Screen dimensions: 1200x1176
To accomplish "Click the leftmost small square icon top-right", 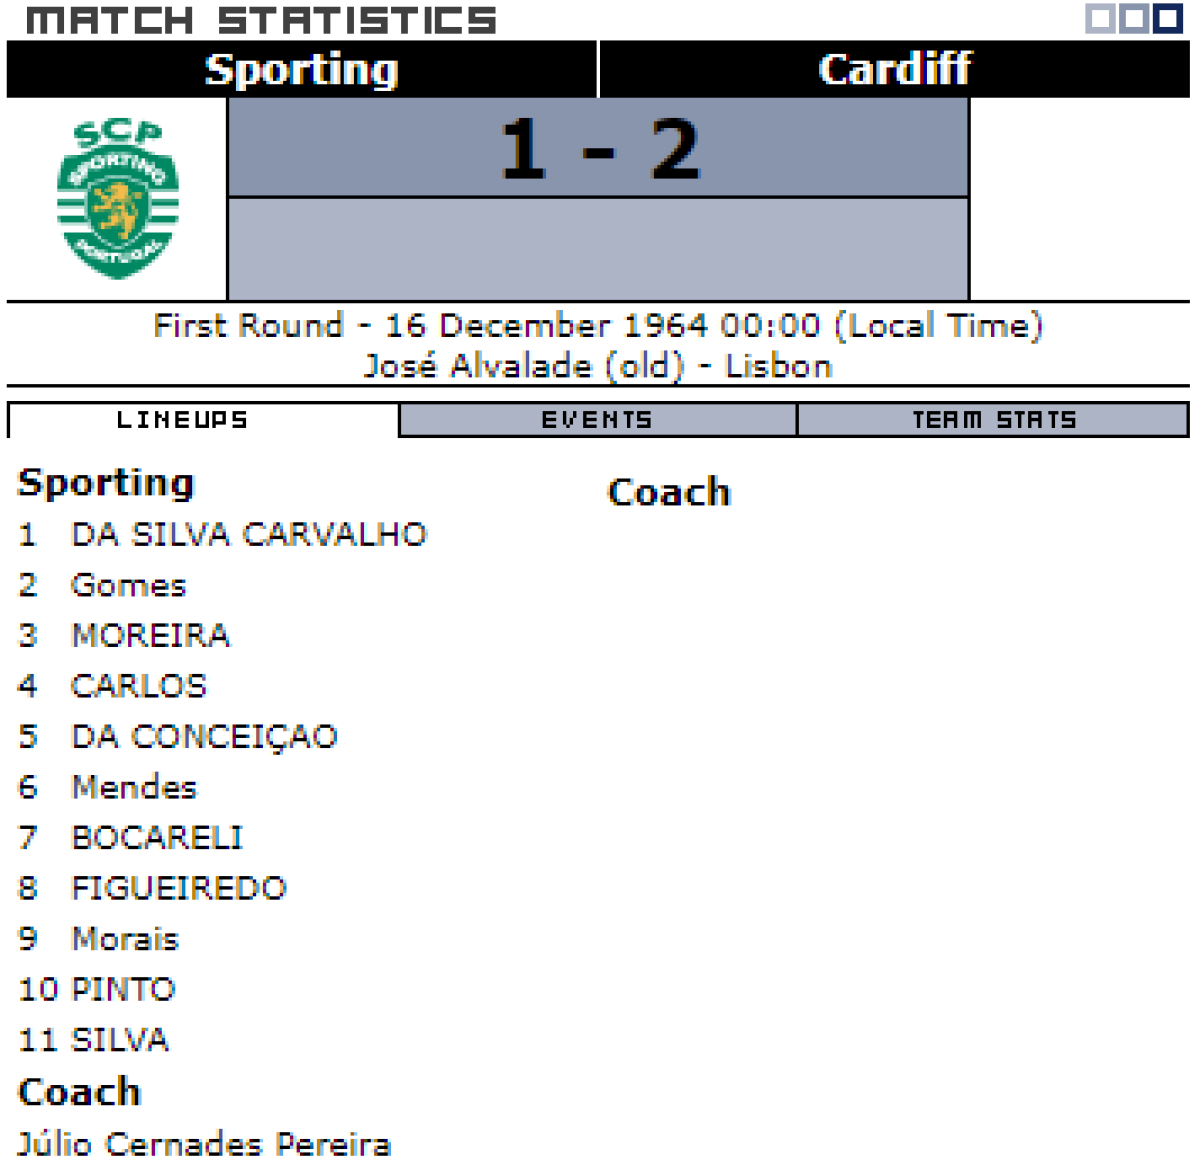I will [x=1100, y=18].
